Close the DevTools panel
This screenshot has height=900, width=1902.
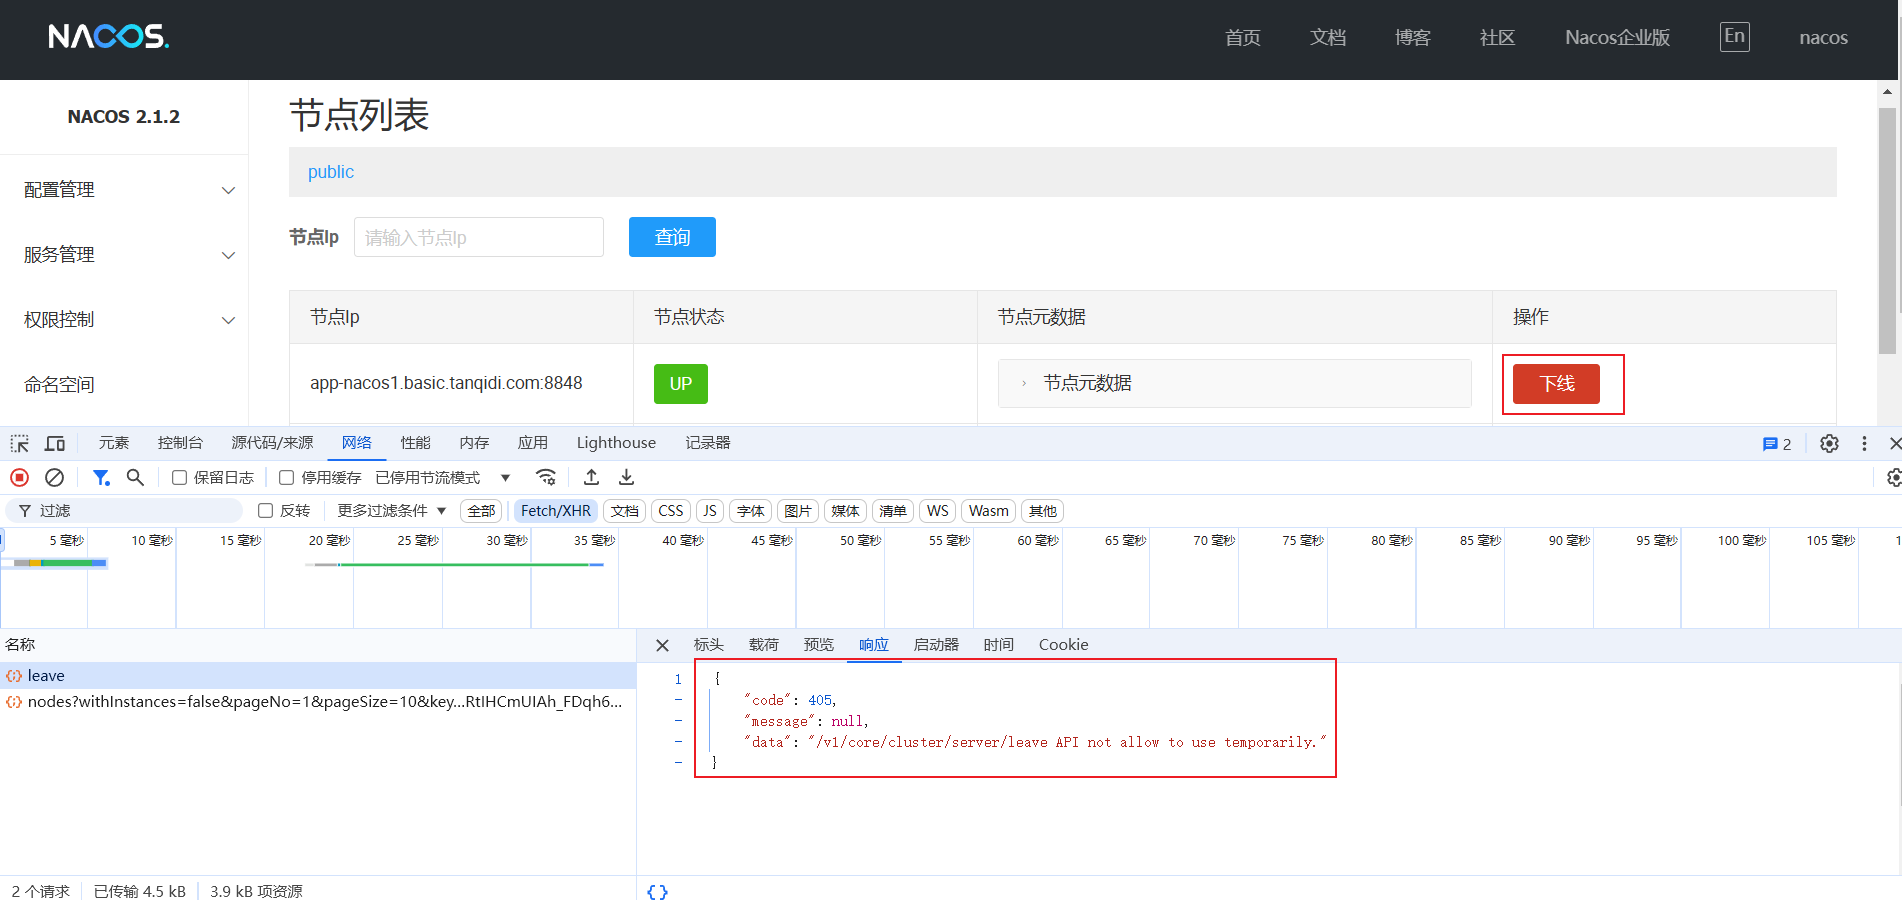click(1894, 443)
